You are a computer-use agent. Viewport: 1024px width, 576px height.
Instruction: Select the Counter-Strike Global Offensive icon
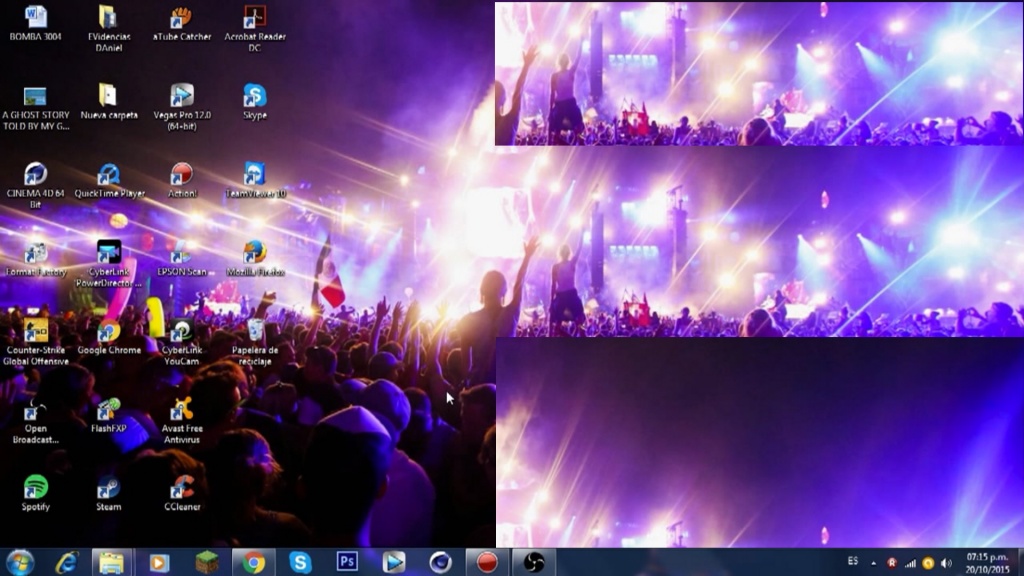[x=35, y=332]
